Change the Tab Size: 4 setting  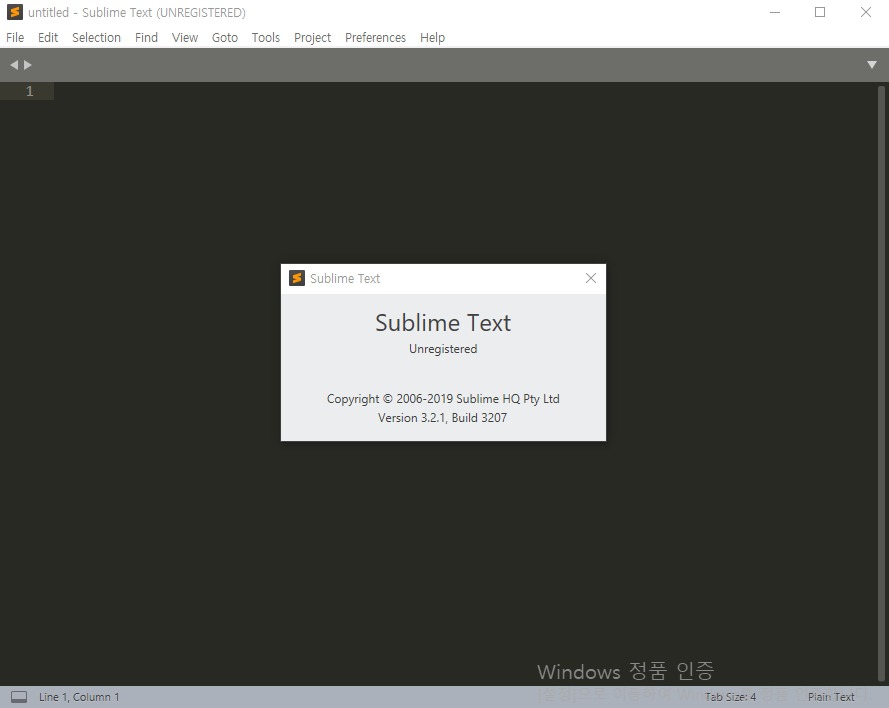(730, 697)
